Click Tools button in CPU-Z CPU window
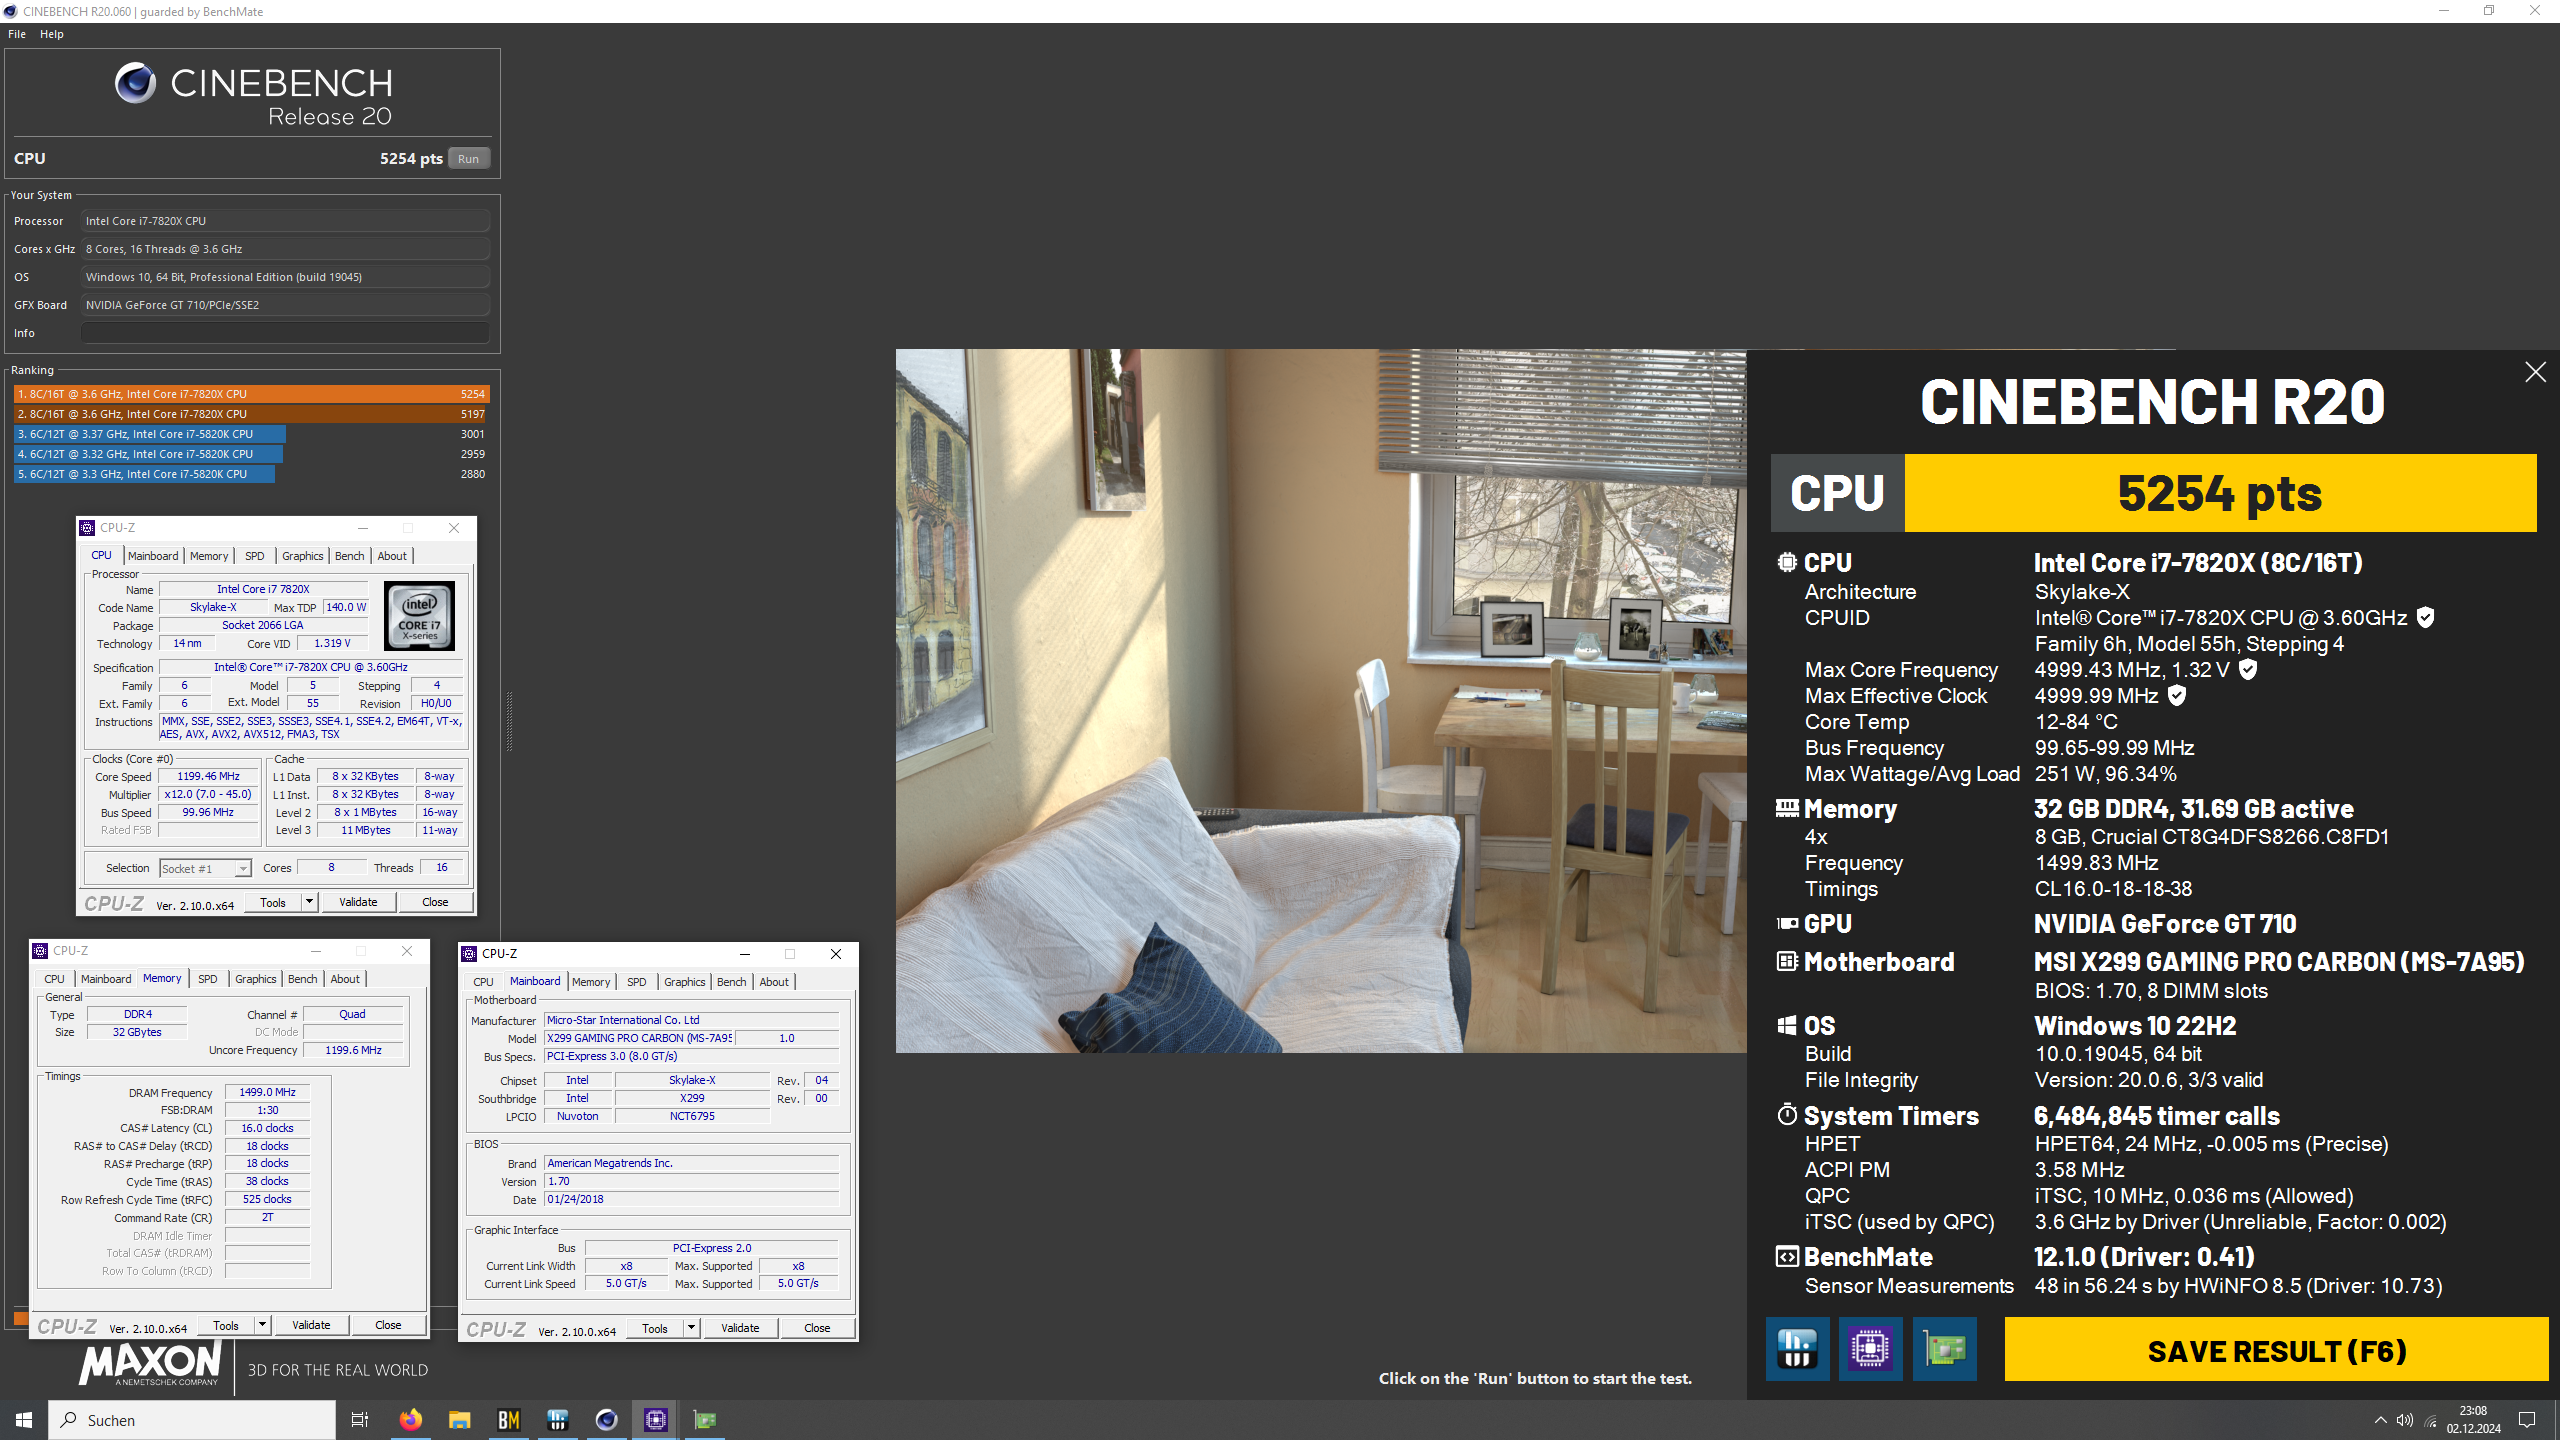The height and width of the screenshot is (1440, 2560). tap(273, 902)
